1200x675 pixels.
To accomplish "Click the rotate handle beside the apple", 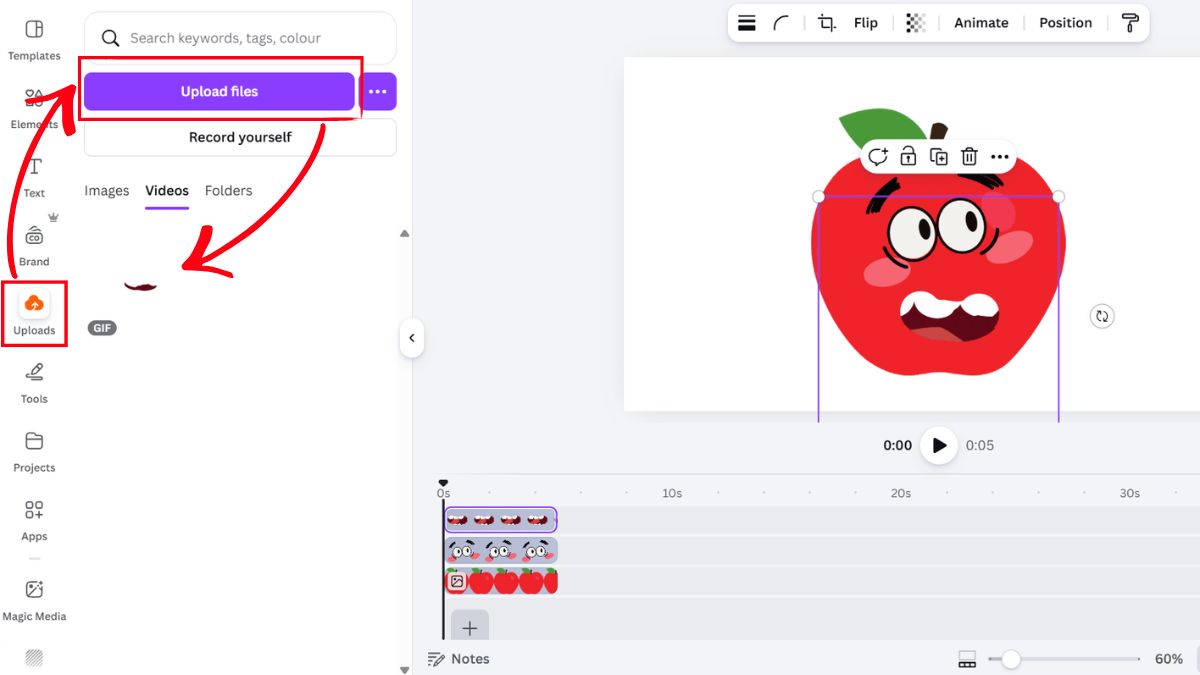I will (x=1102, y=316).
